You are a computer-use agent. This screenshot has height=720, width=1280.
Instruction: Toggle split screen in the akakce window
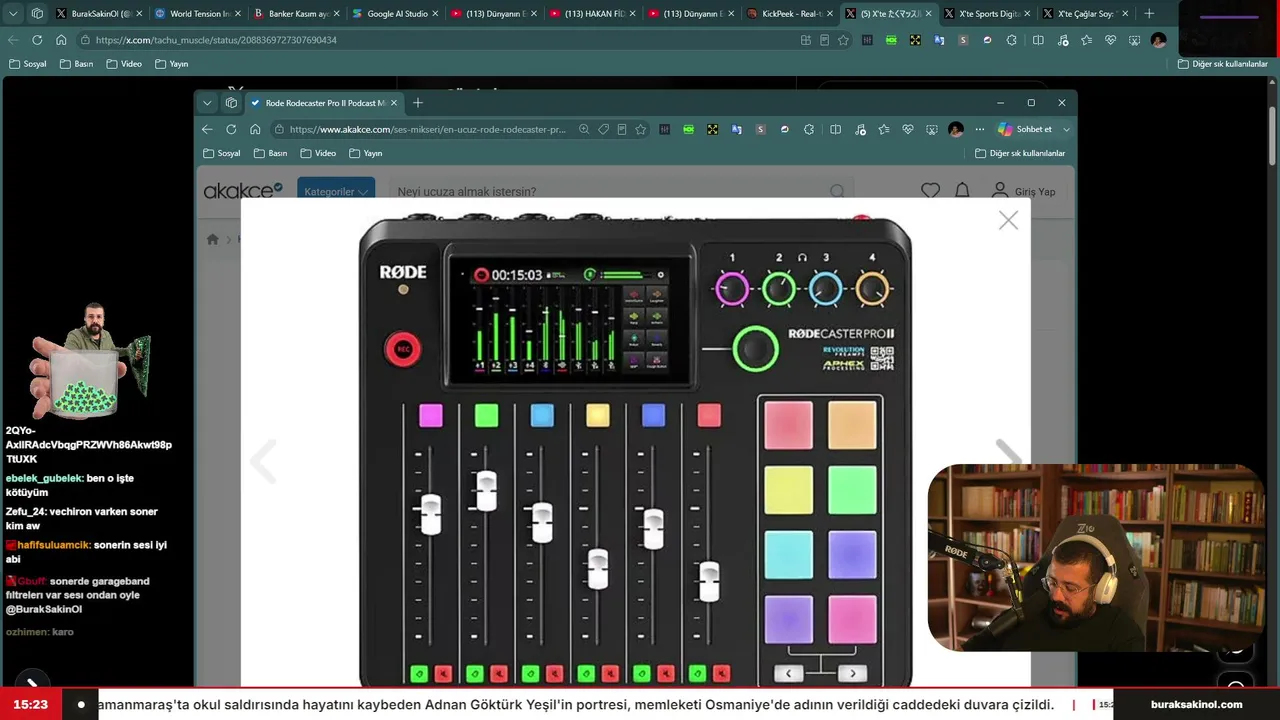click(x=835, y=129)
